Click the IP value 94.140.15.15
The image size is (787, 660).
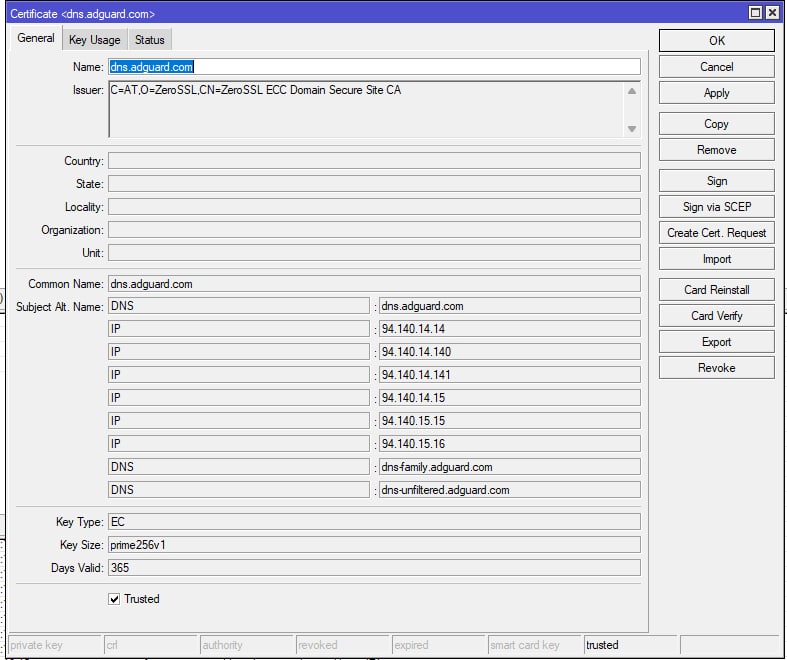click(509, 421)
